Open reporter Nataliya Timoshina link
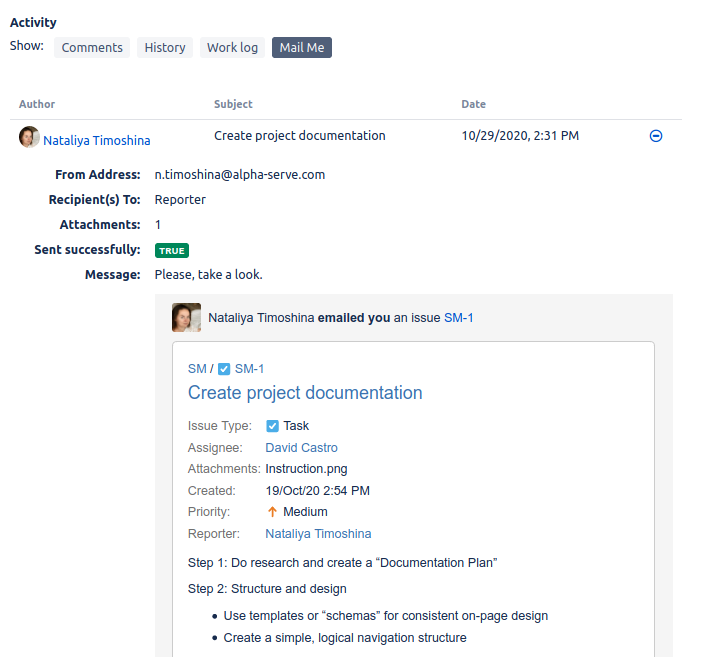This screenshot has width=709, height=657. coord(318,534)
